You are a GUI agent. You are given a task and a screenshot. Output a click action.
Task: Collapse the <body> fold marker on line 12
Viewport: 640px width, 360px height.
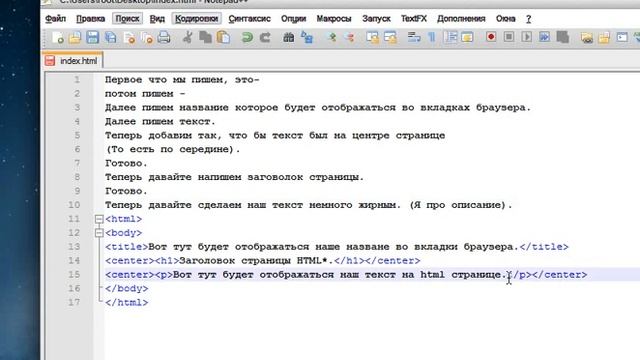(x=99, y=233)
